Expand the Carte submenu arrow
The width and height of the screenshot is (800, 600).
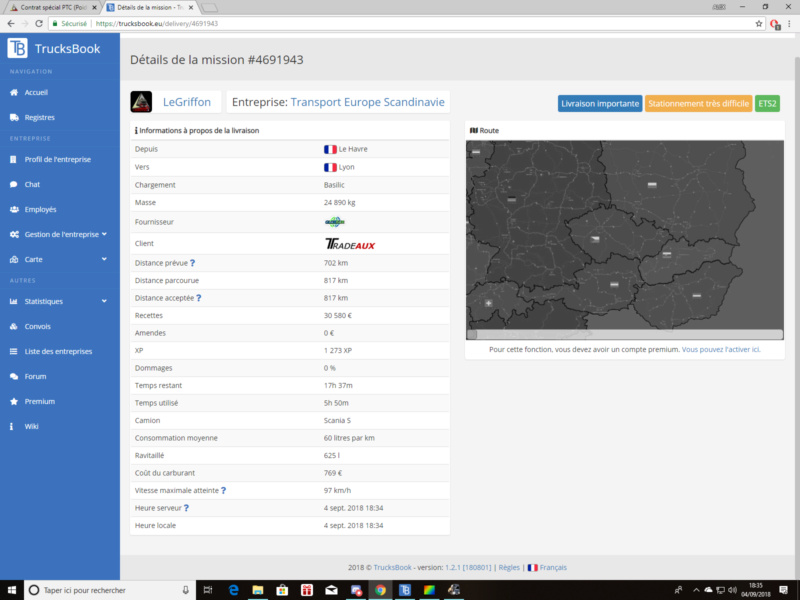[104, 259]
